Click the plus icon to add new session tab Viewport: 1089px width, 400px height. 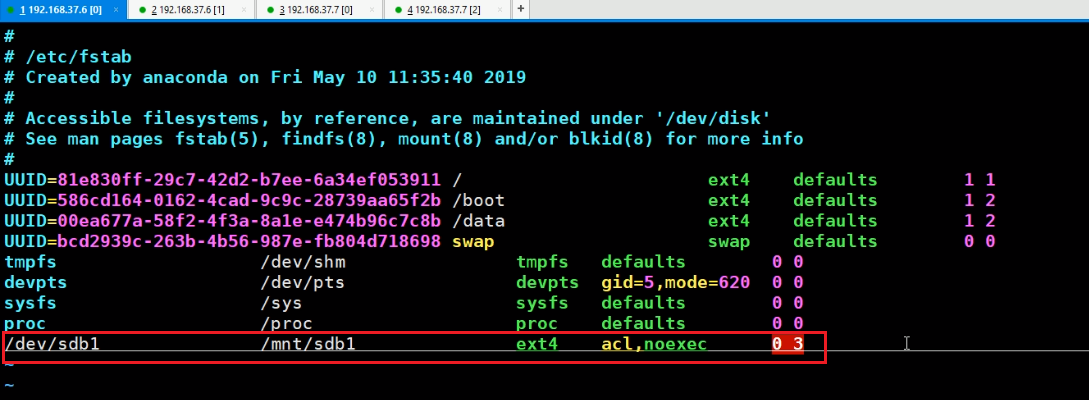click(x=521, y=9)
